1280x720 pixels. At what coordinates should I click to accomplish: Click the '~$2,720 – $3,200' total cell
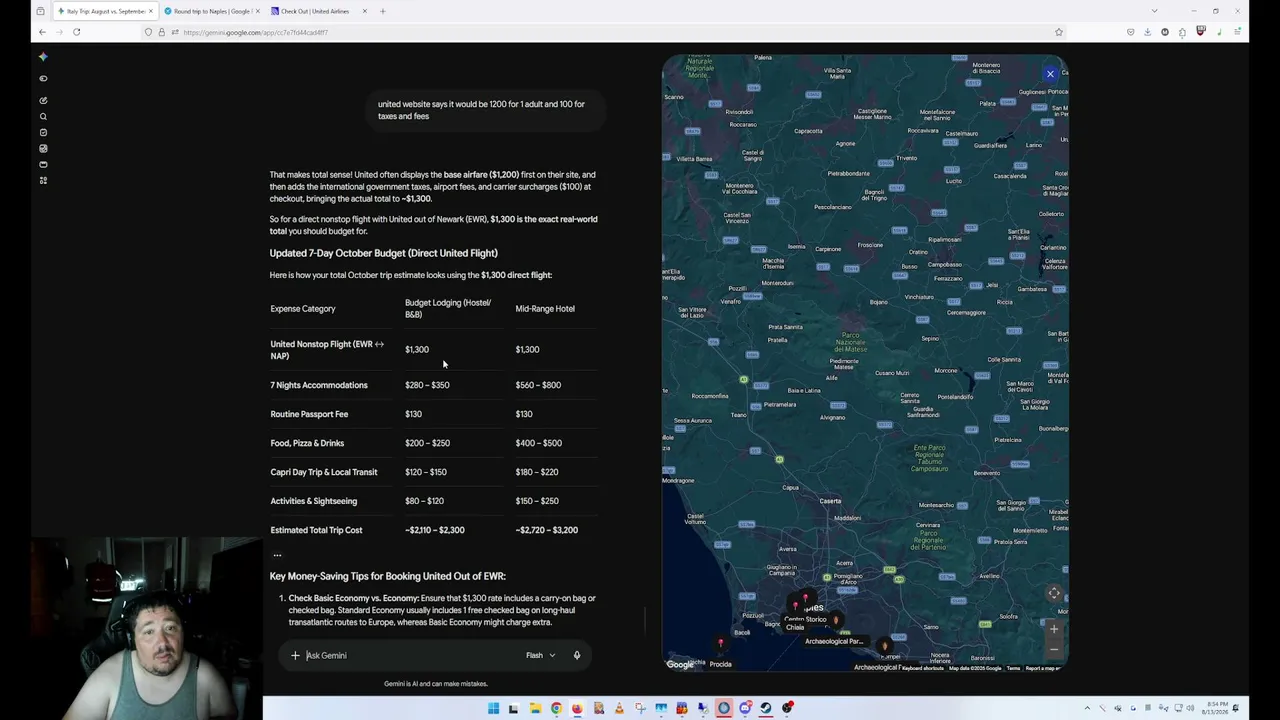click(546, 530)
